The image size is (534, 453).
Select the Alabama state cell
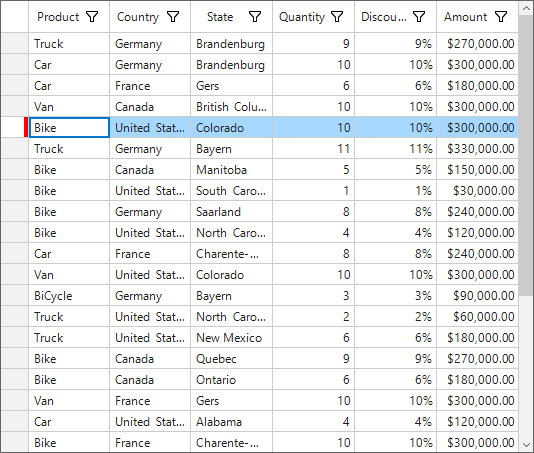(232, 422)
